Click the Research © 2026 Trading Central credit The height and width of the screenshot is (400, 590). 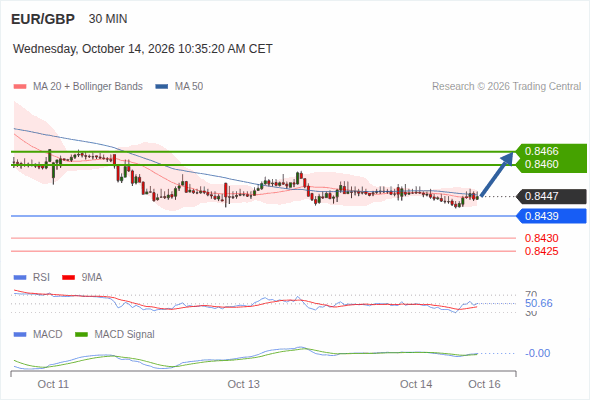click(x=506, y=87)
